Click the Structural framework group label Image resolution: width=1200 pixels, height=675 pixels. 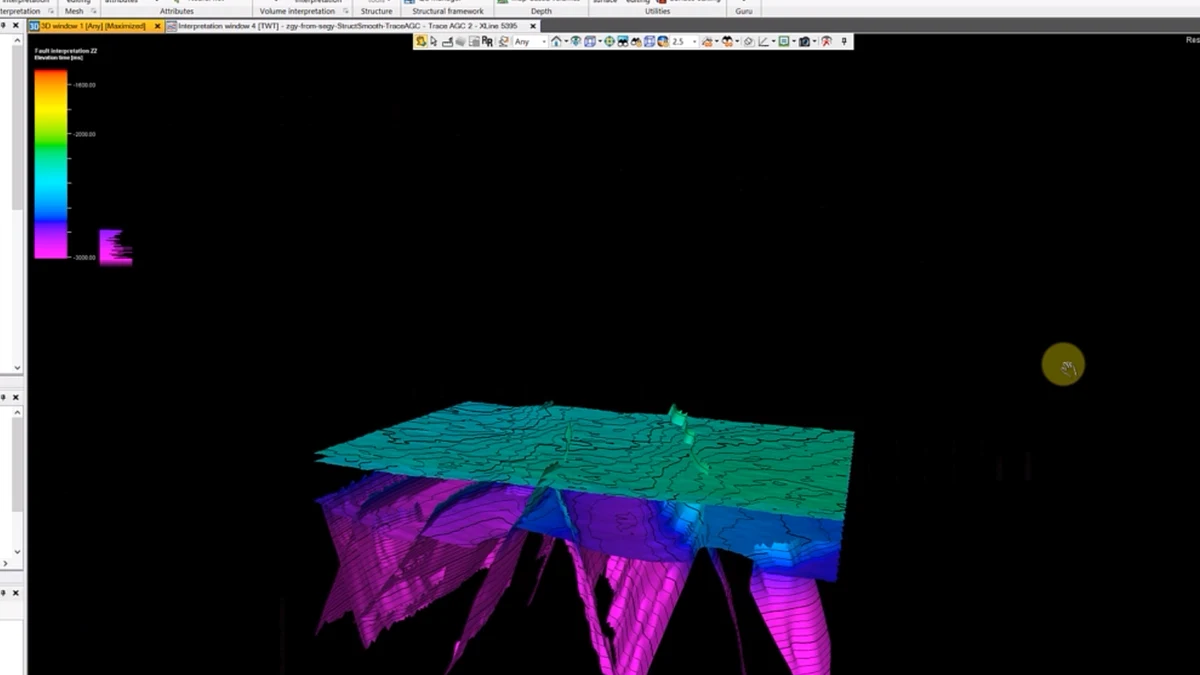coord(448,12)
